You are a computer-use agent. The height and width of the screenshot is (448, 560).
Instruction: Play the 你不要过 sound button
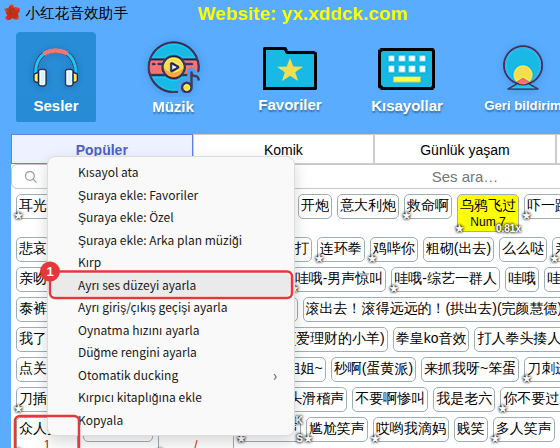(x=530, y=399)
